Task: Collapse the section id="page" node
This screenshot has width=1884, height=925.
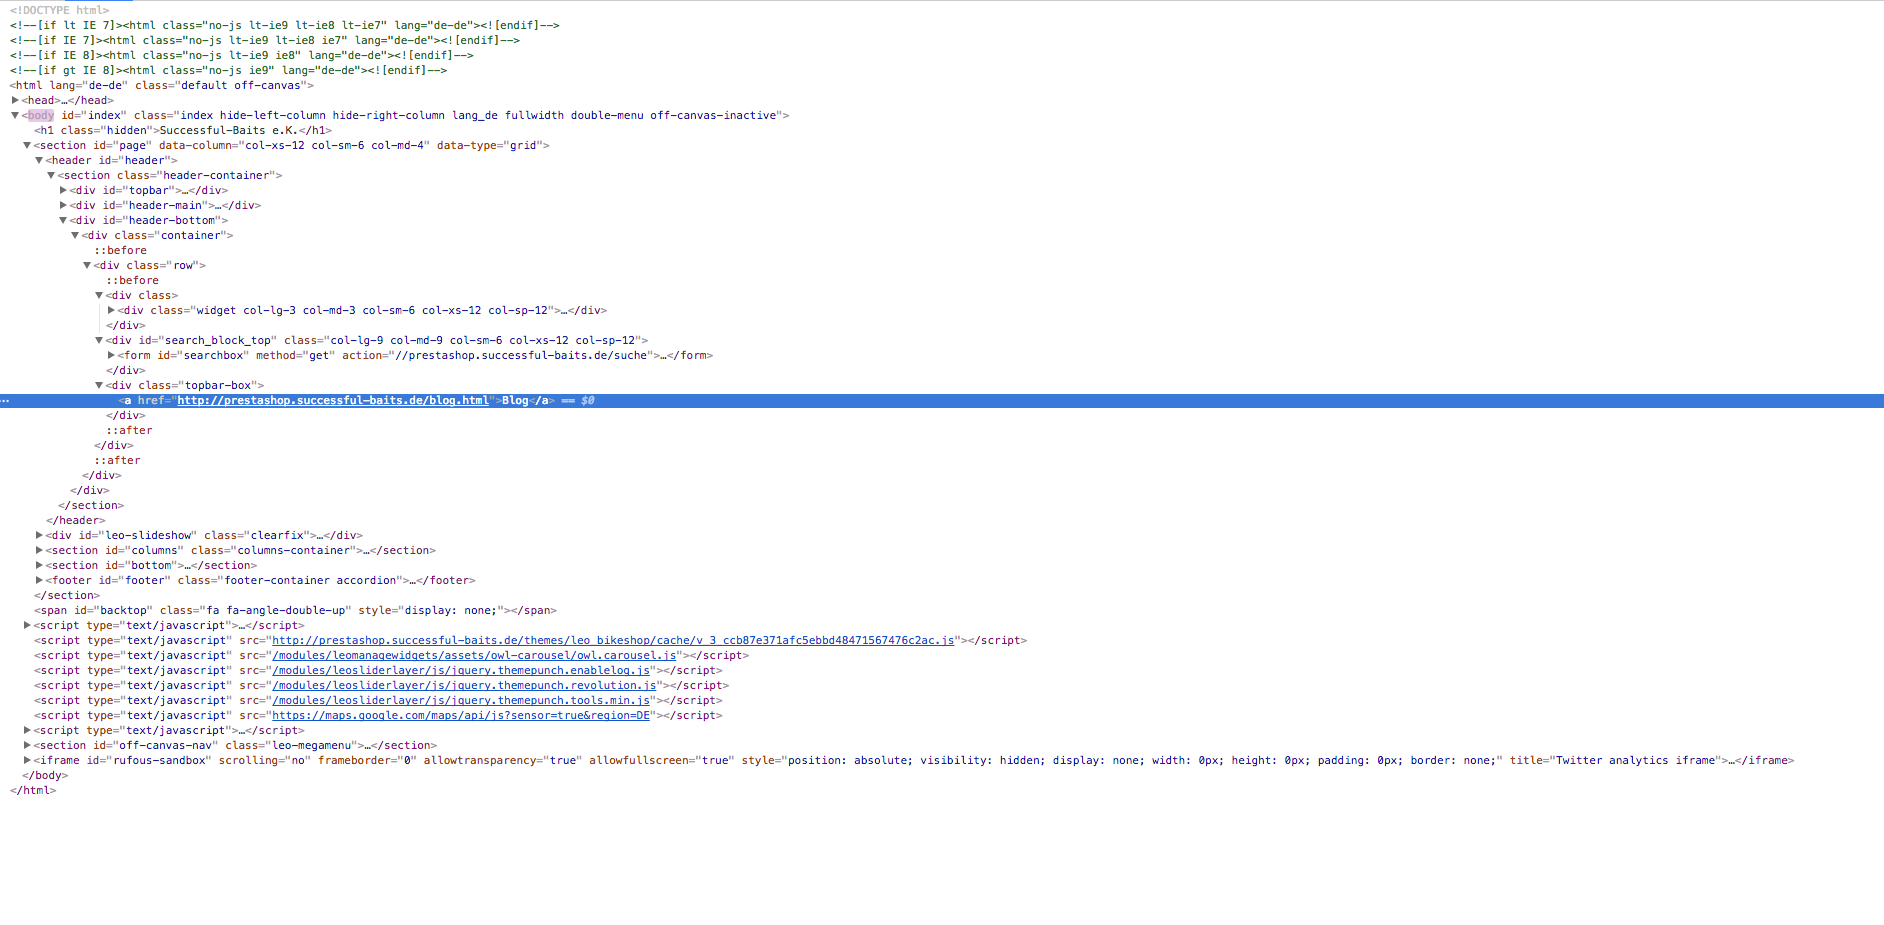Action: pos(27,145)
